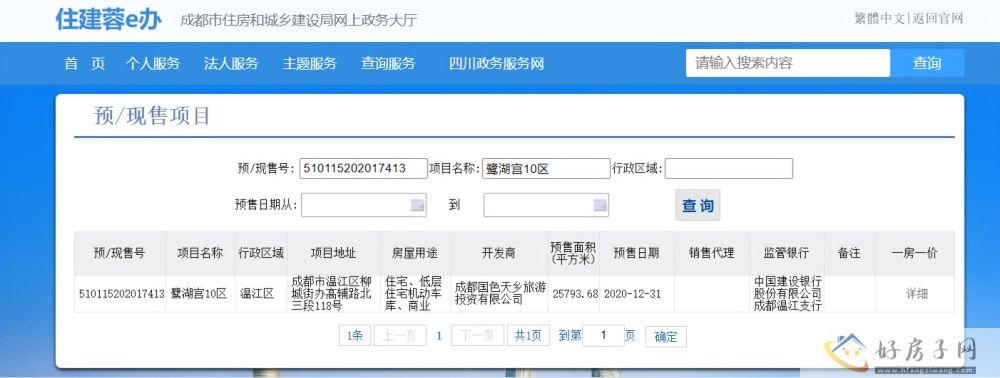1000x378 pixels.
Task: Click the 1条 pagination button
Action: [x=355, y=336]
